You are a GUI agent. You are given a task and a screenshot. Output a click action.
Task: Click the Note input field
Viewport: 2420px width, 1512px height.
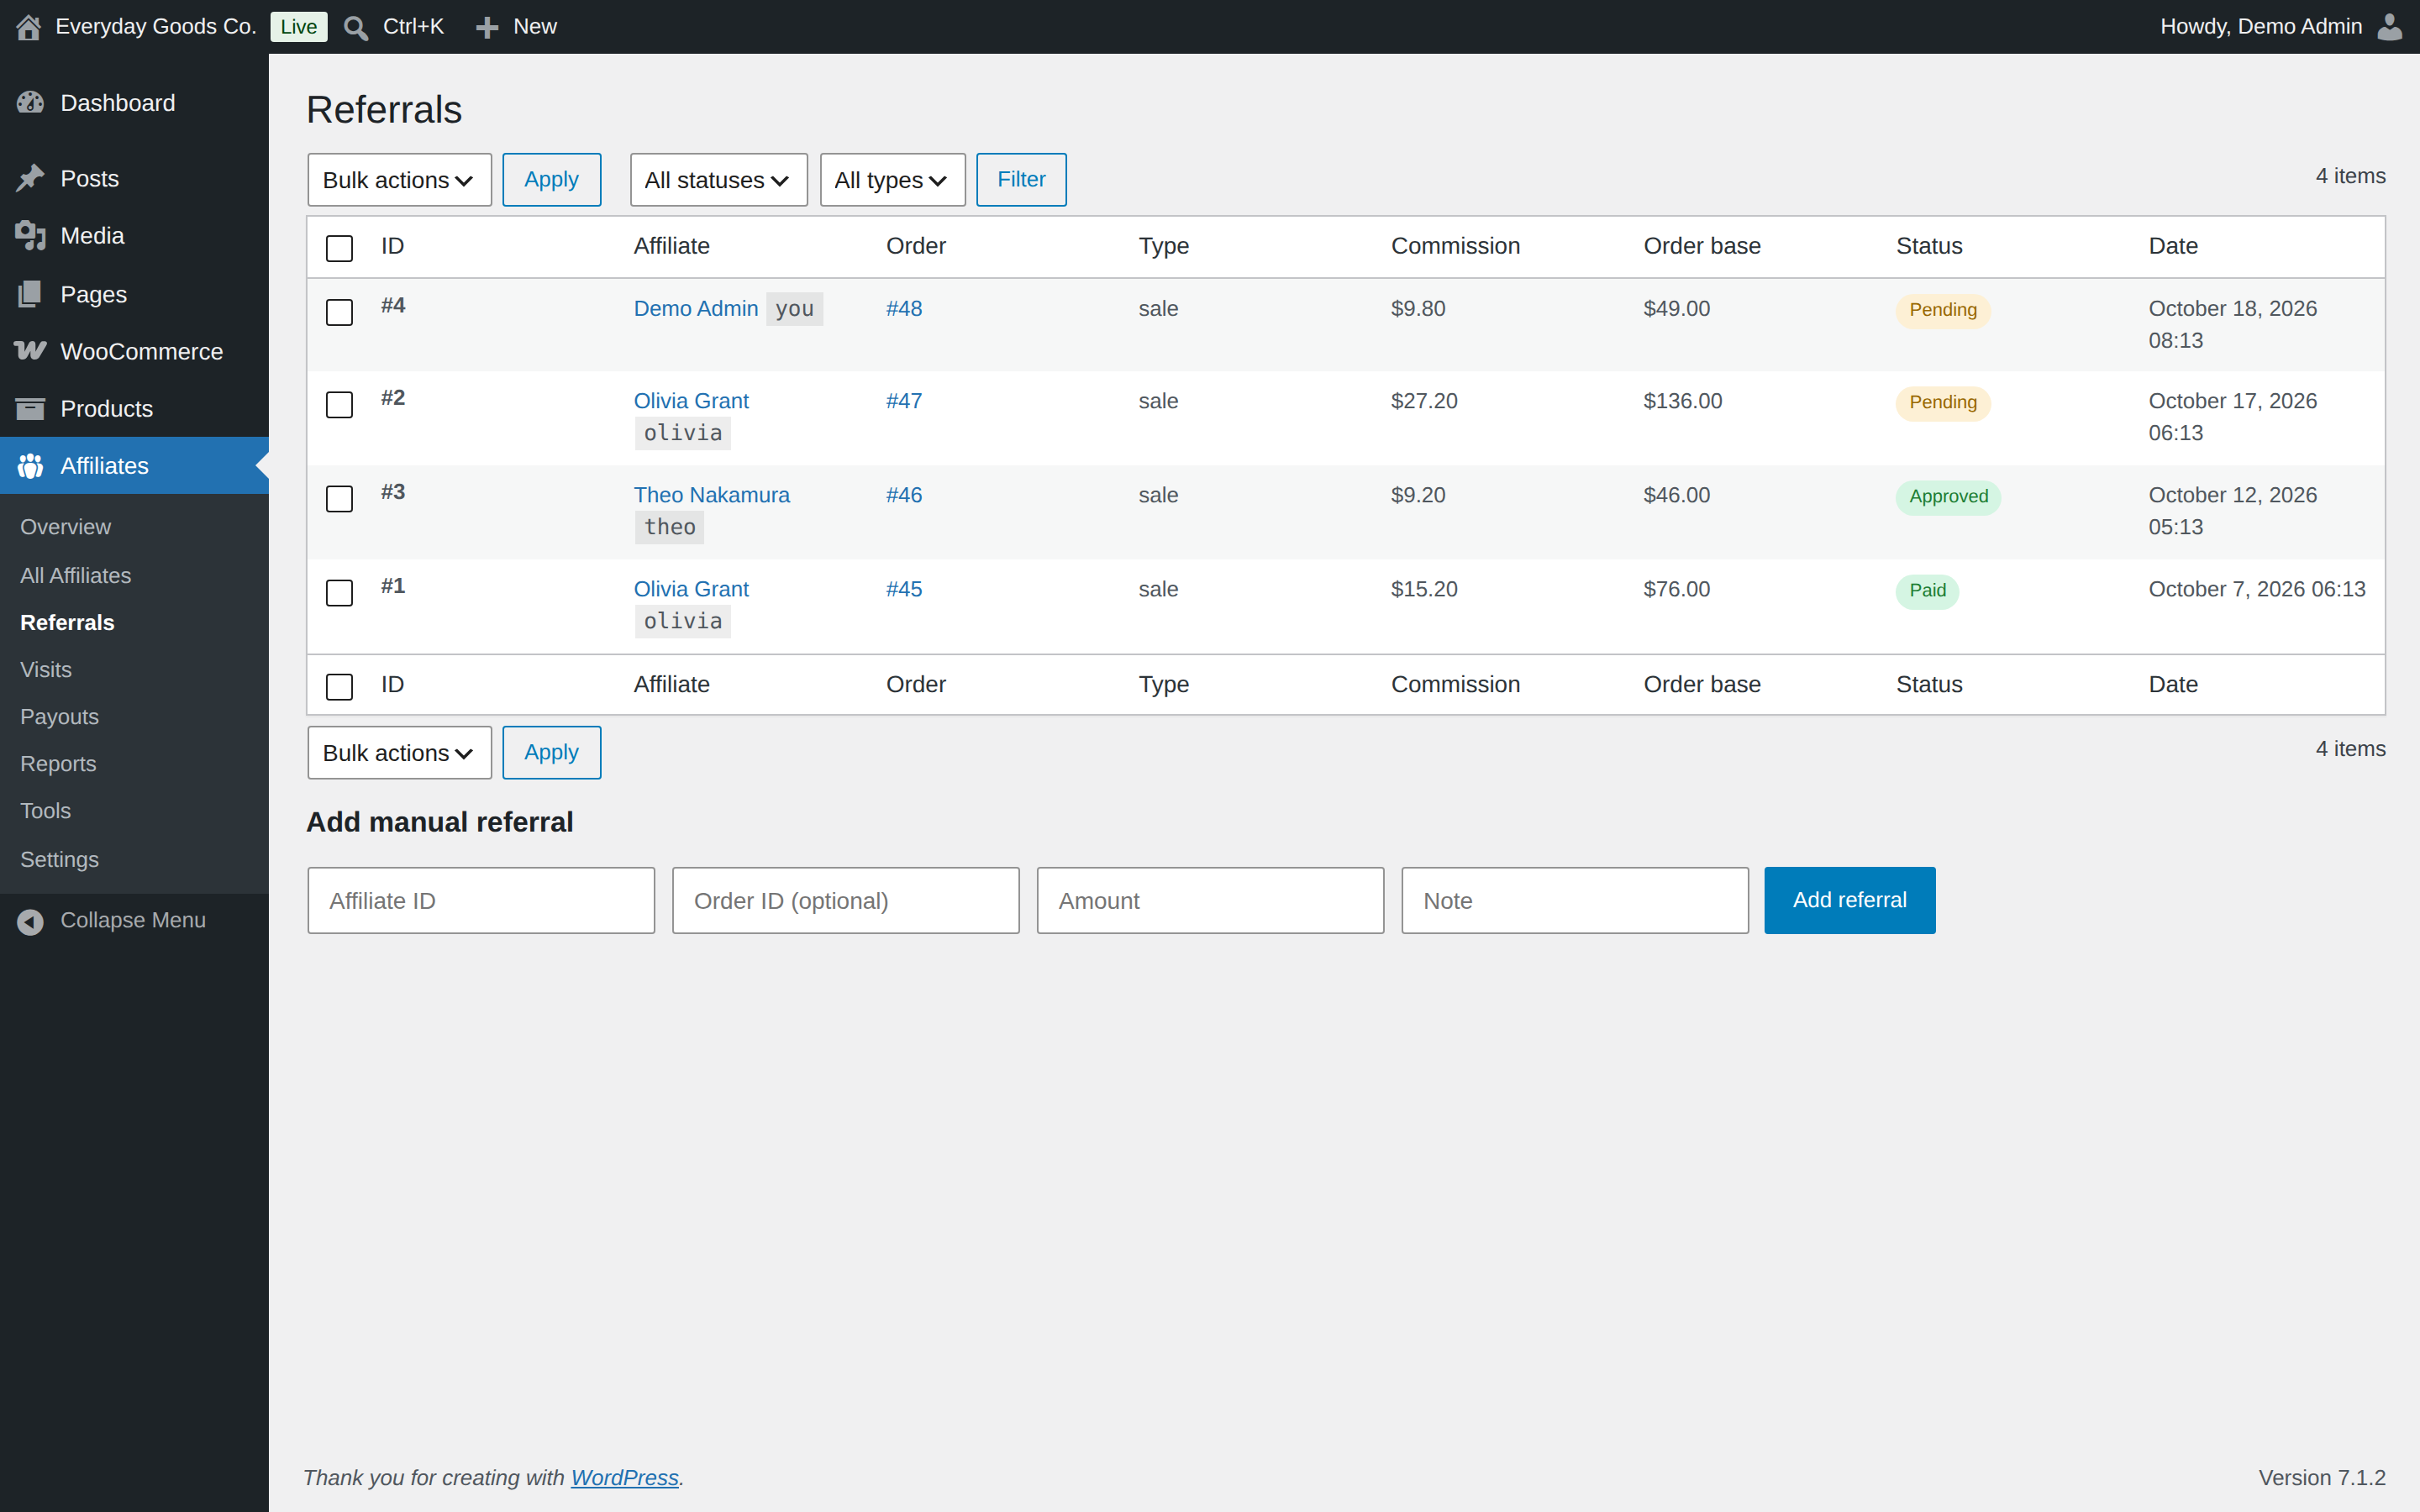(1575, 901)
